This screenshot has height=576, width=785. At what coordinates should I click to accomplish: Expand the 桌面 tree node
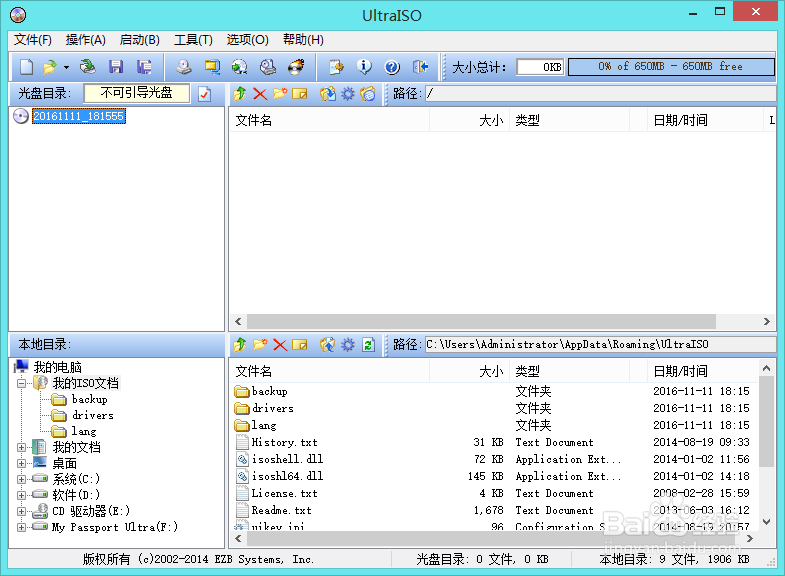(22, 463)
